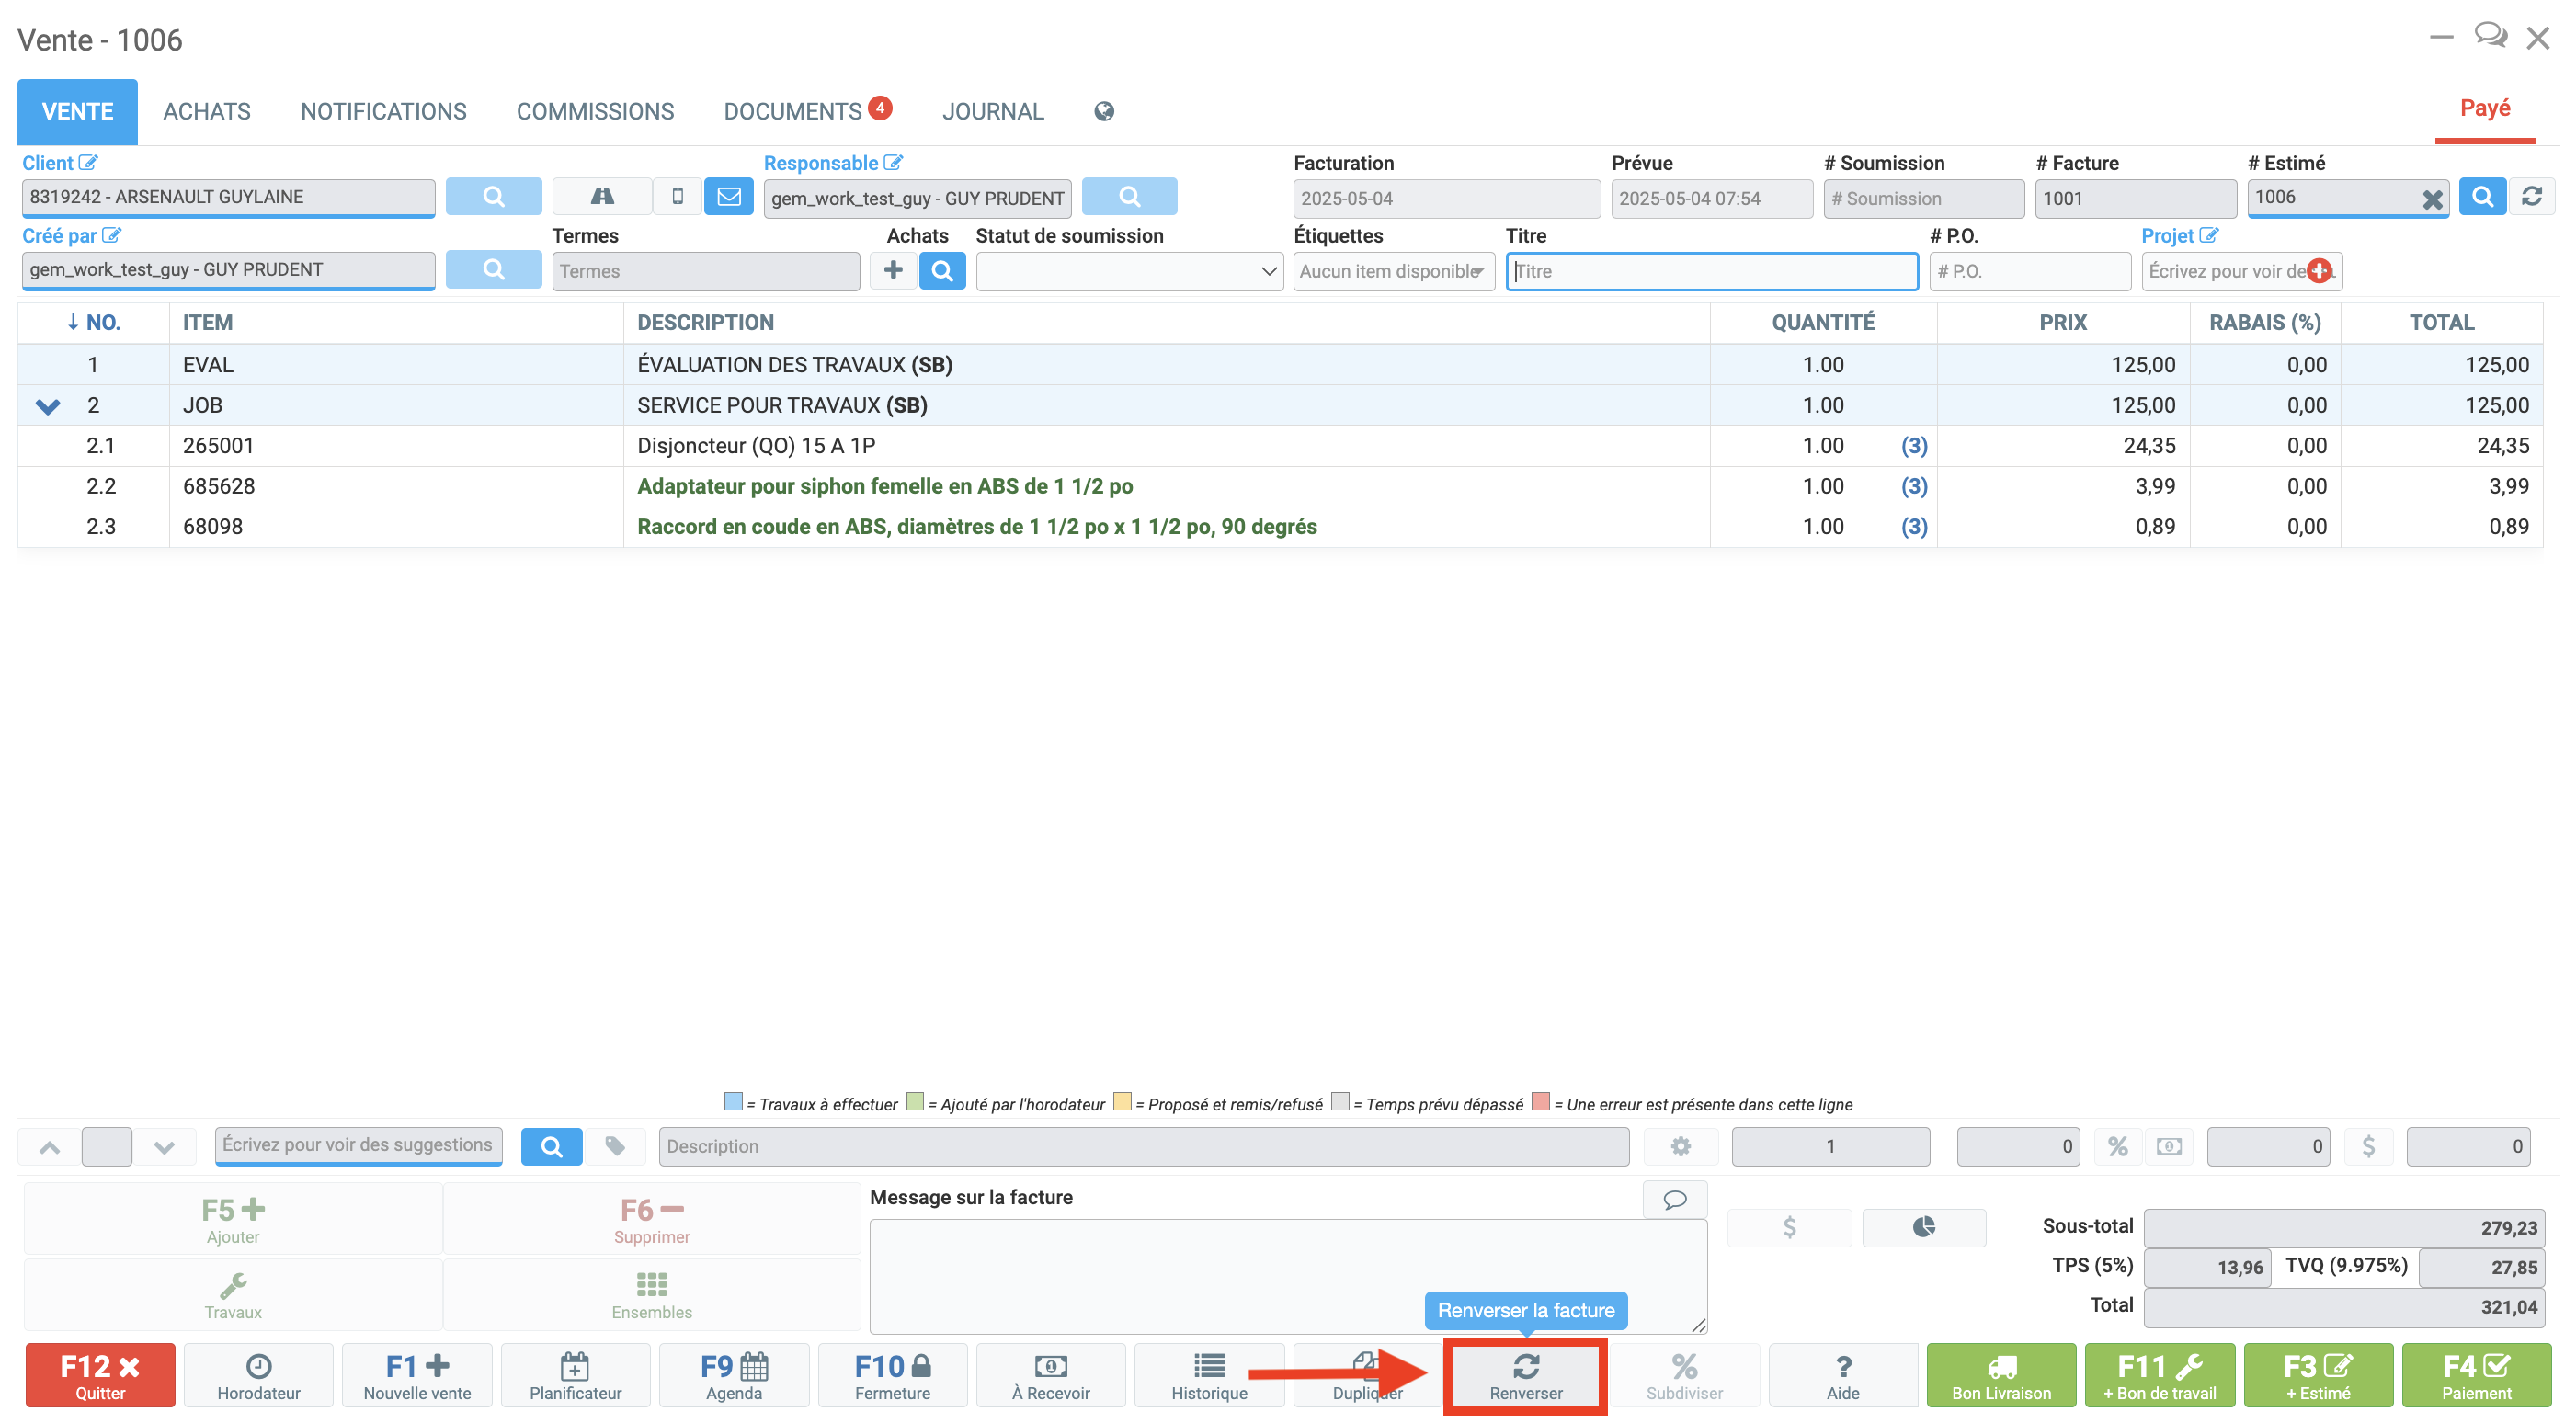2576x1423 pixels.
Task: Click the F12 Quitter button
Action: point(100,1376)
